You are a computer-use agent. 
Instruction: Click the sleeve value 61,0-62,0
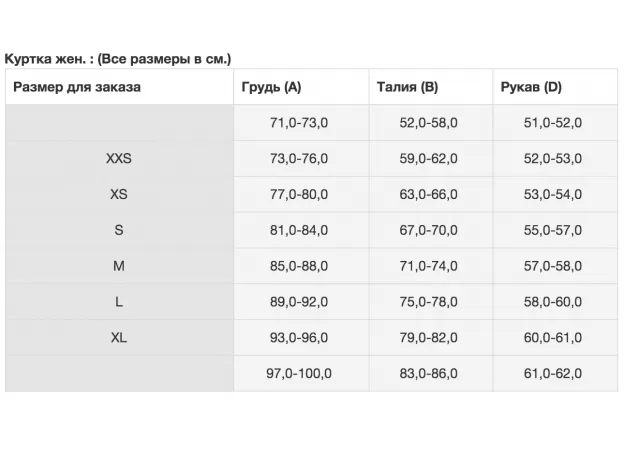click(553, 374)
